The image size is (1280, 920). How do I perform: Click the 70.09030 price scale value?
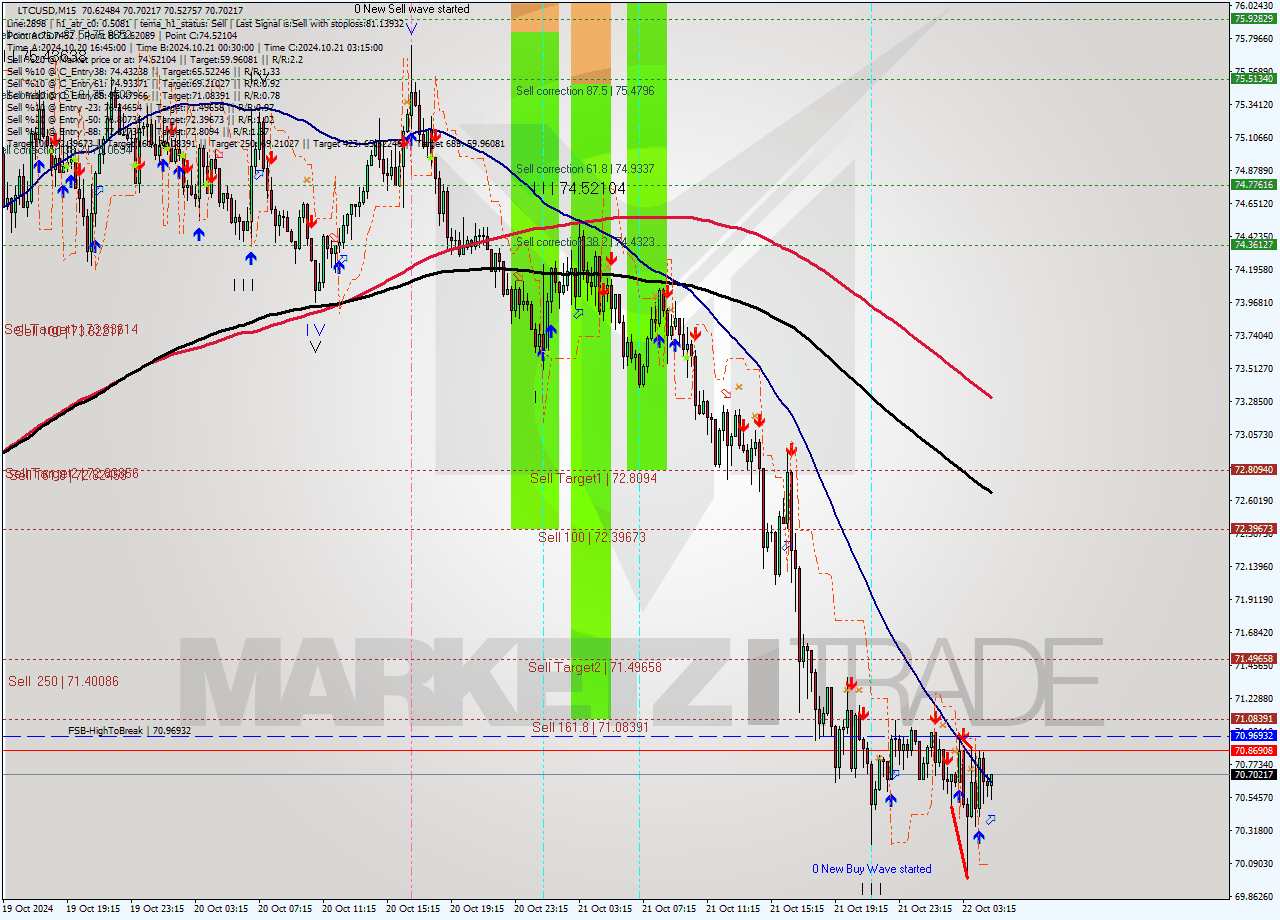point(1254,864)
